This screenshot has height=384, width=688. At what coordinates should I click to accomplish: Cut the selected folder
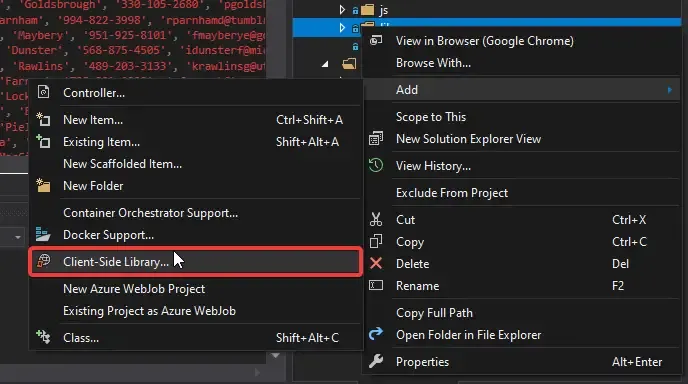coord(522,219)
